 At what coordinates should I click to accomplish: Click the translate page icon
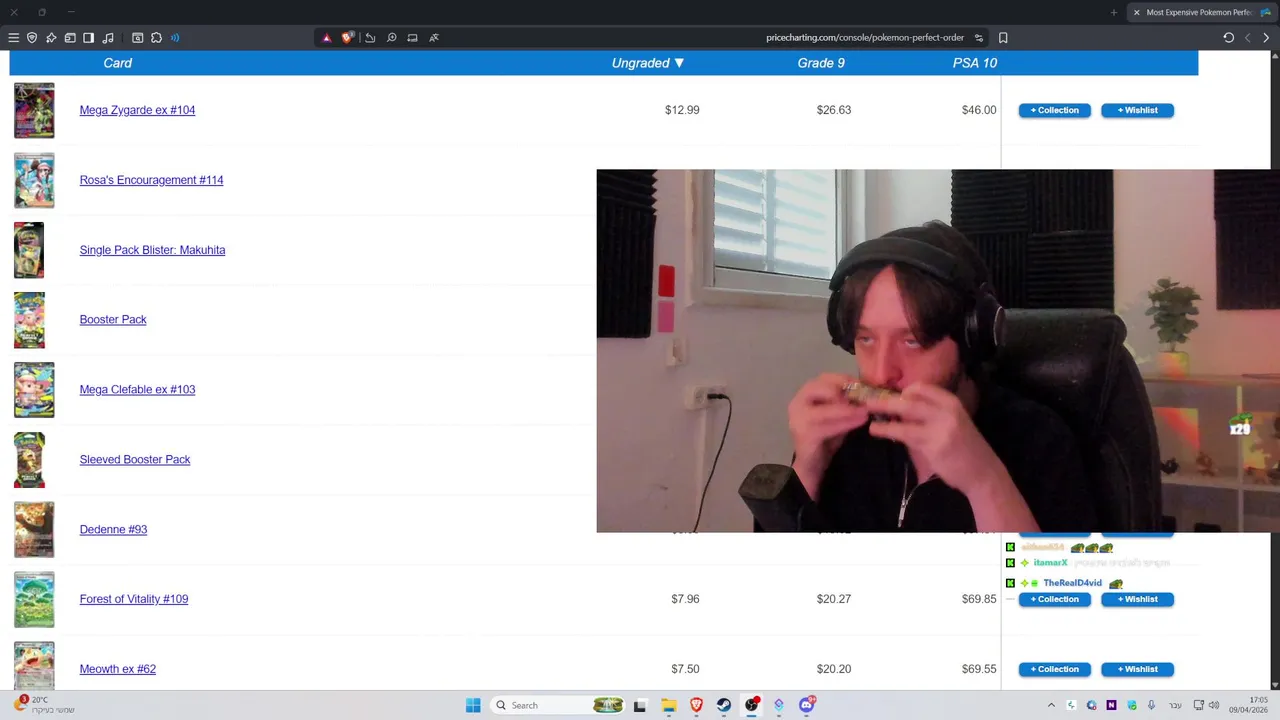point(434,38)
